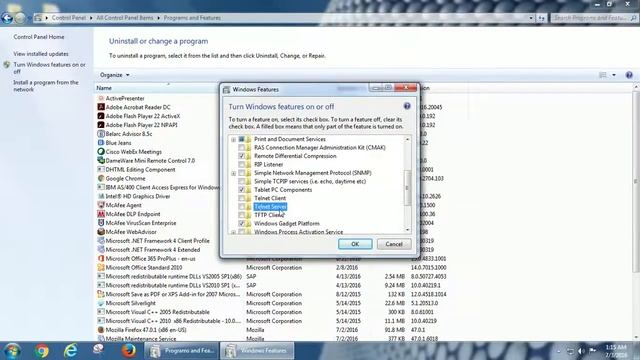This screenshot has height=360, width=640.
Task: Click scroll-down arrow in features list
Action: tap(407, 230)
